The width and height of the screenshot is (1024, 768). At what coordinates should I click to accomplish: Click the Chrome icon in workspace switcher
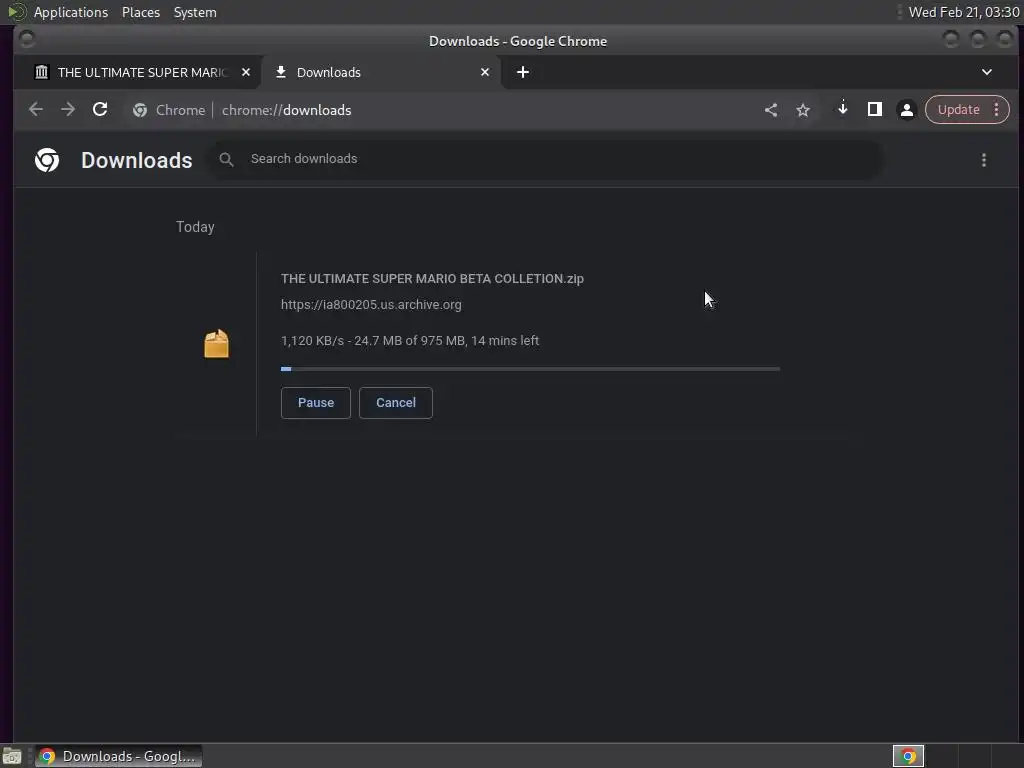908,756
